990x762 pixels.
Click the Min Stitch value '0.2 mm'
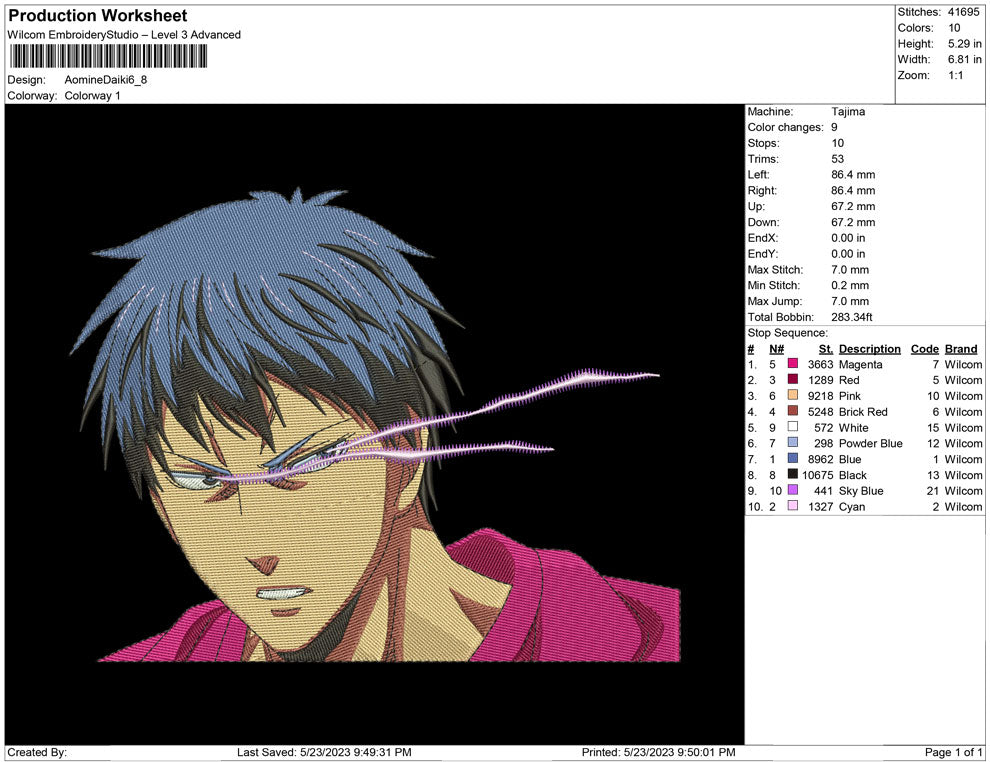coord(850,285)
